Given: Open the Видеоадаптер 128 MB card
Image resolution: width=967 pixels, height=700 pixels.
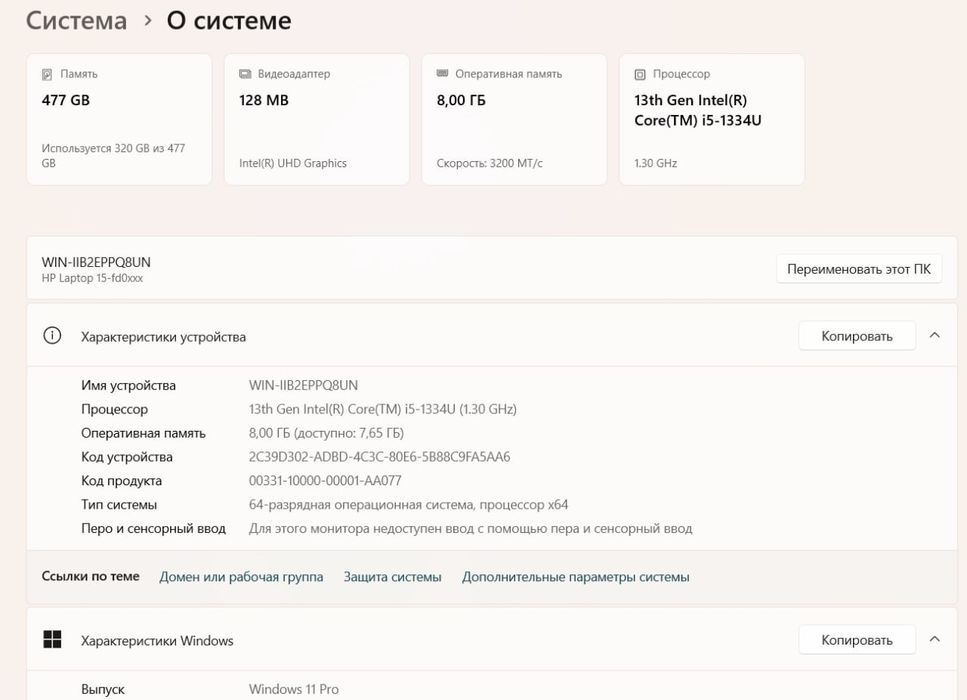Looking at the screenshot, I should (317, 119).
